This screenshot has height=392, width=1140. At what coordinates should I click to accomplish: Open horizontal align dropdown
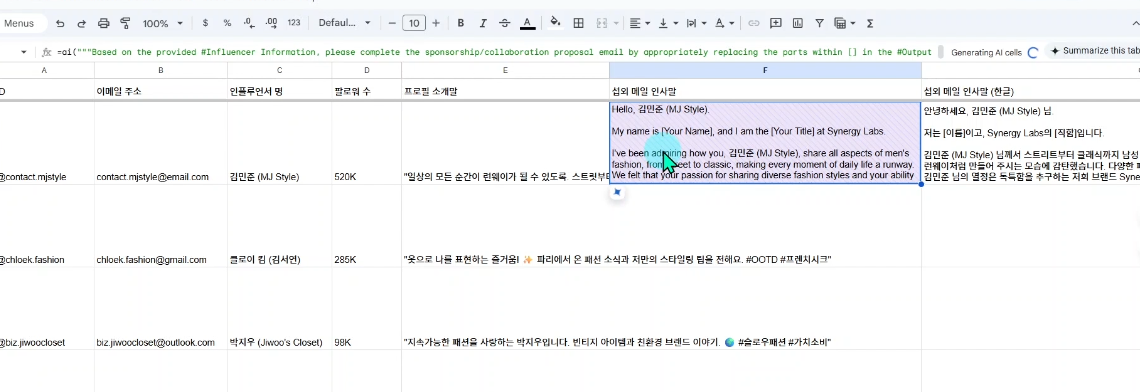coord(640,23)
